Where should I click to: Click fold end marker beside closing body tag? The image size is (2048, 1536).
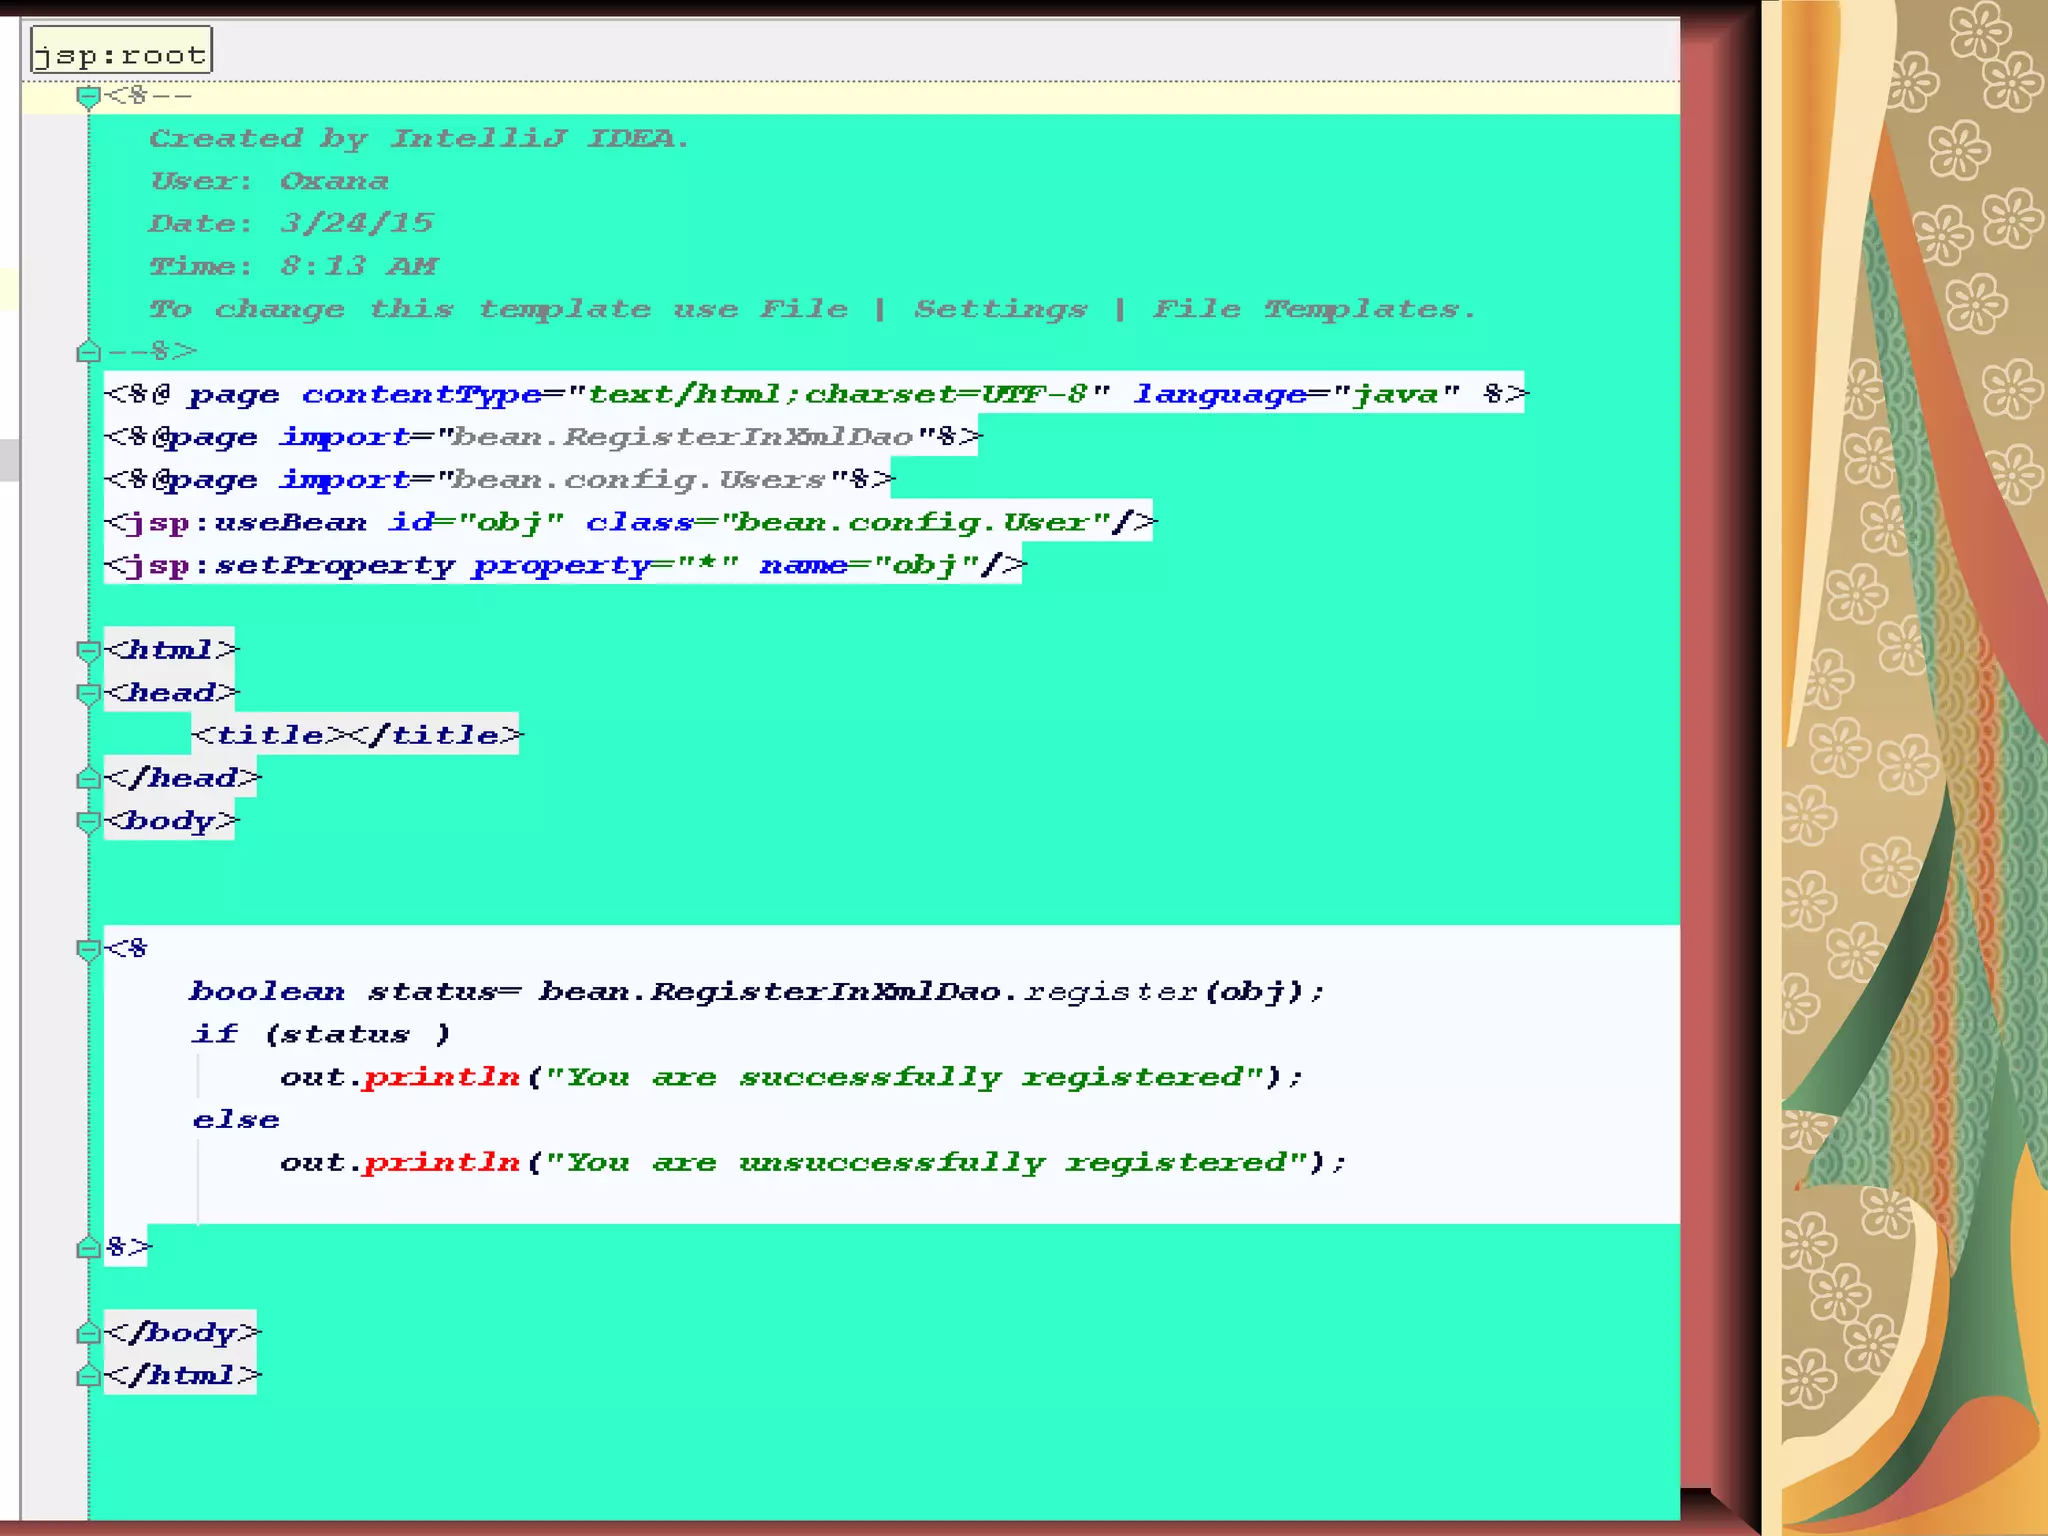(88, 1333)
